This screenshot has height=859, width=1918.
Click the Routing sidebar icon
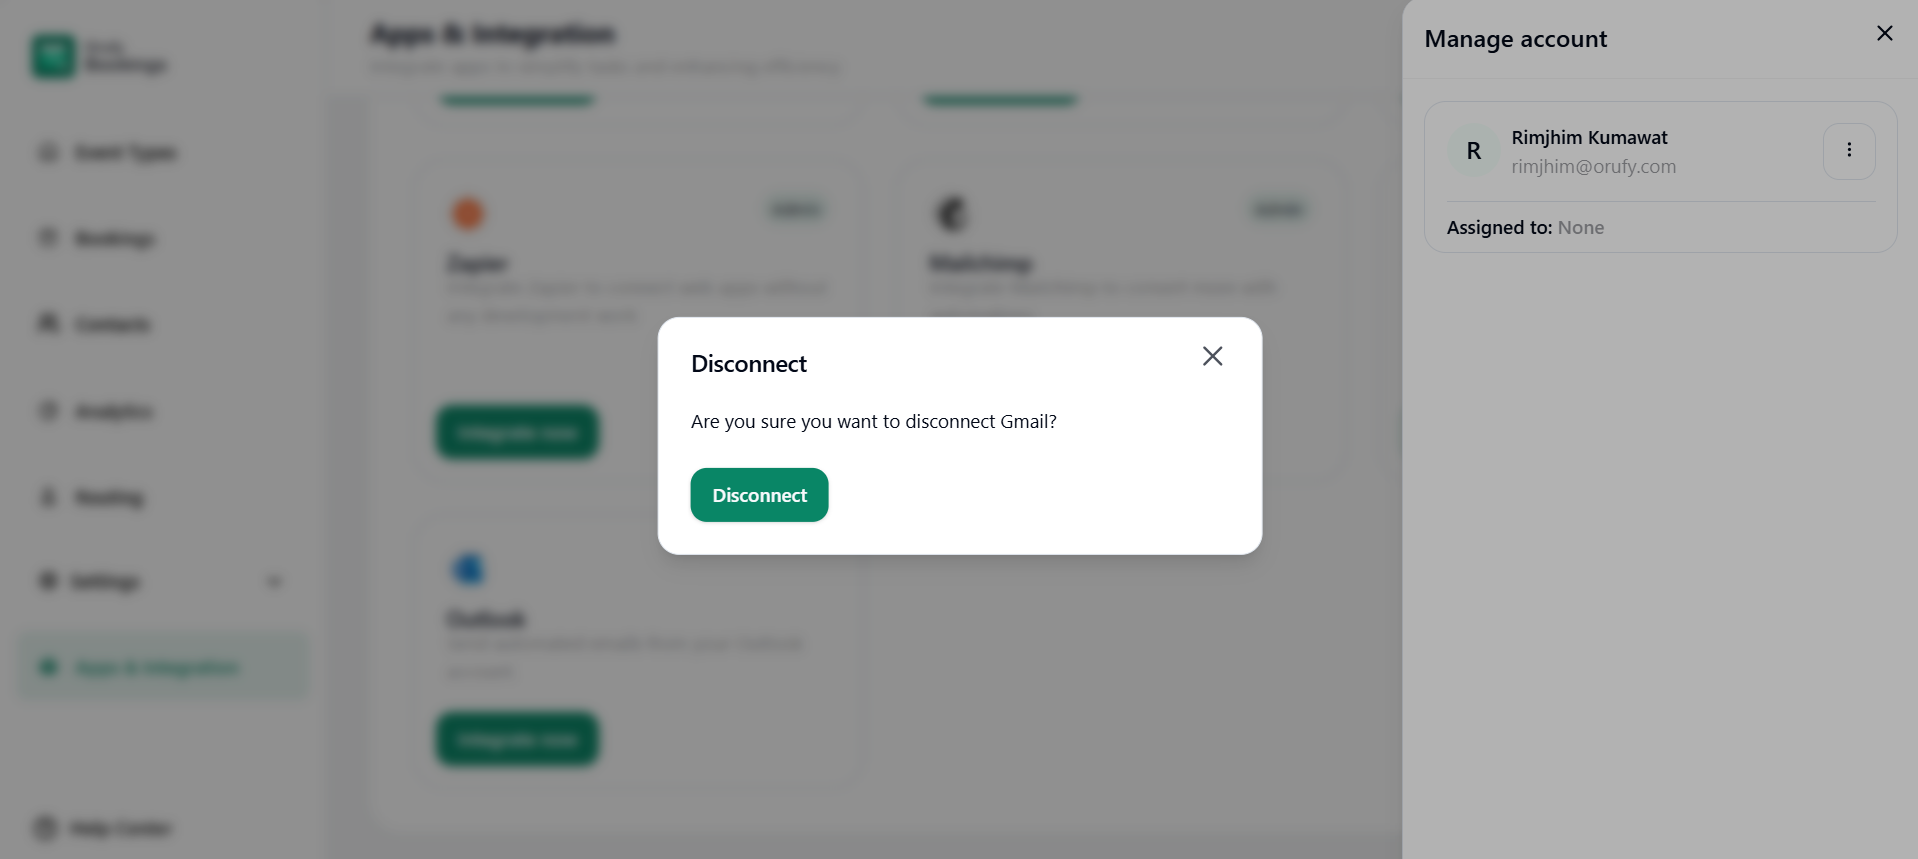(48, 497)
